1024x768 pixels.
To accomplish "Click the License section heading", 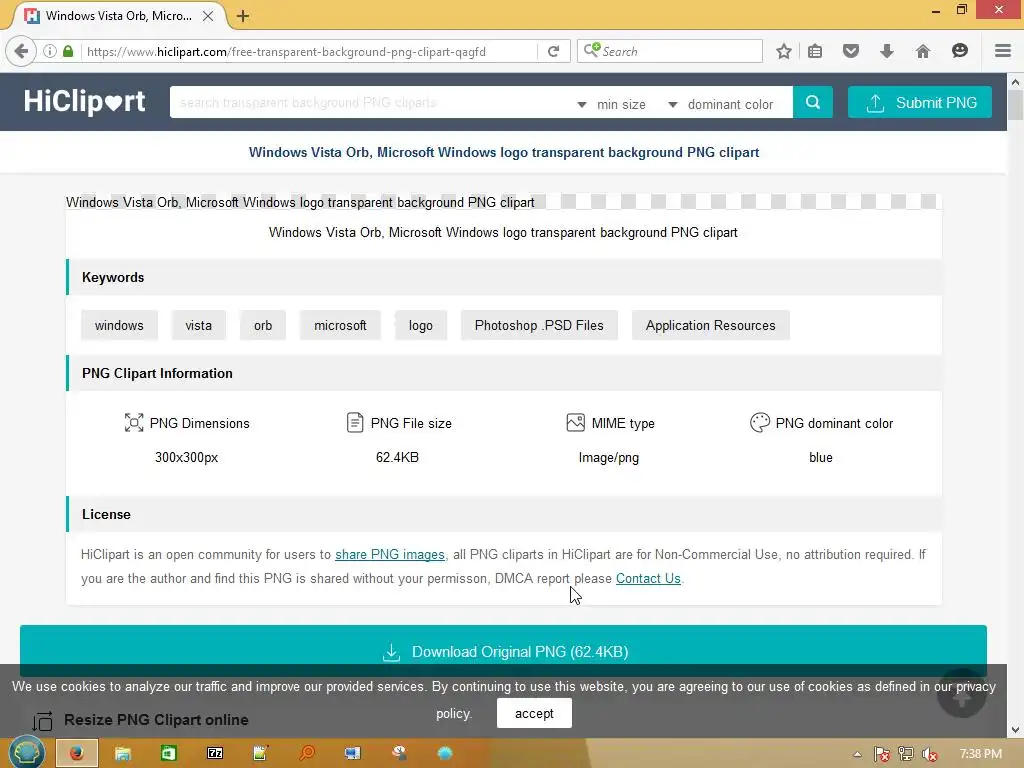I will point(106,514).
